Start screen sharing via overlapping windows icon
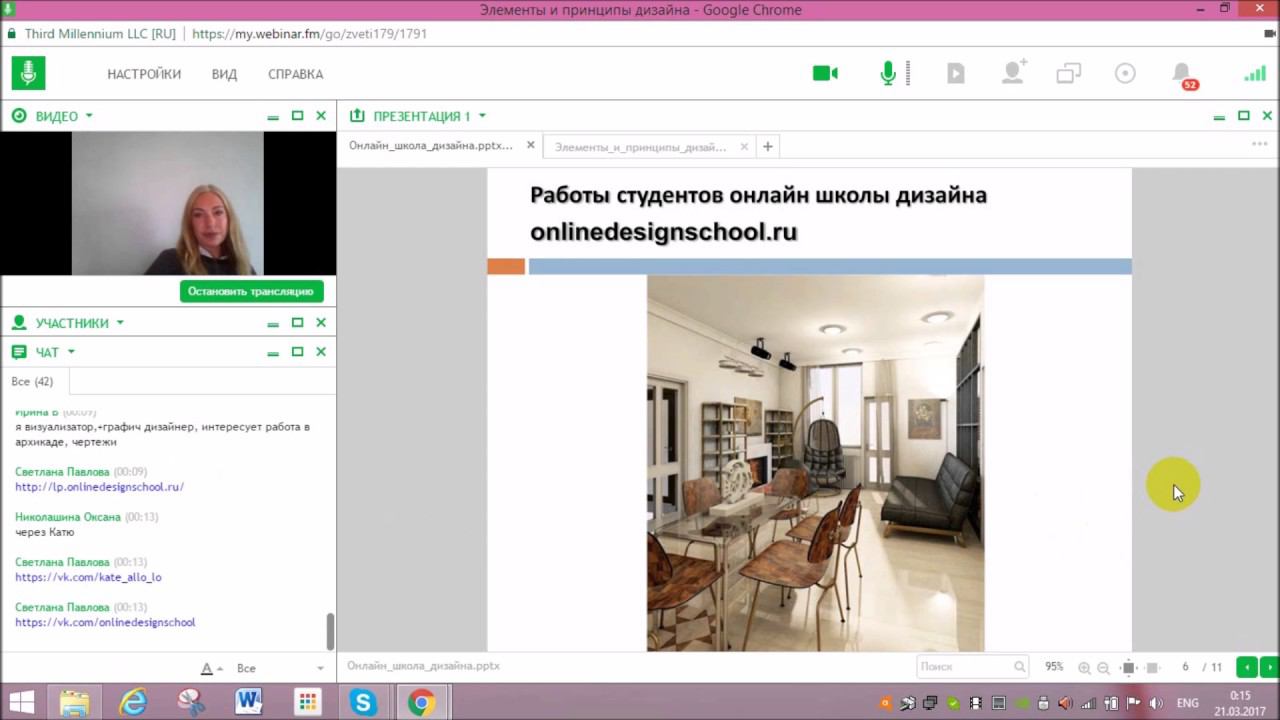The width and height of the screenshot is (1280, 720). pos(1069,74)
